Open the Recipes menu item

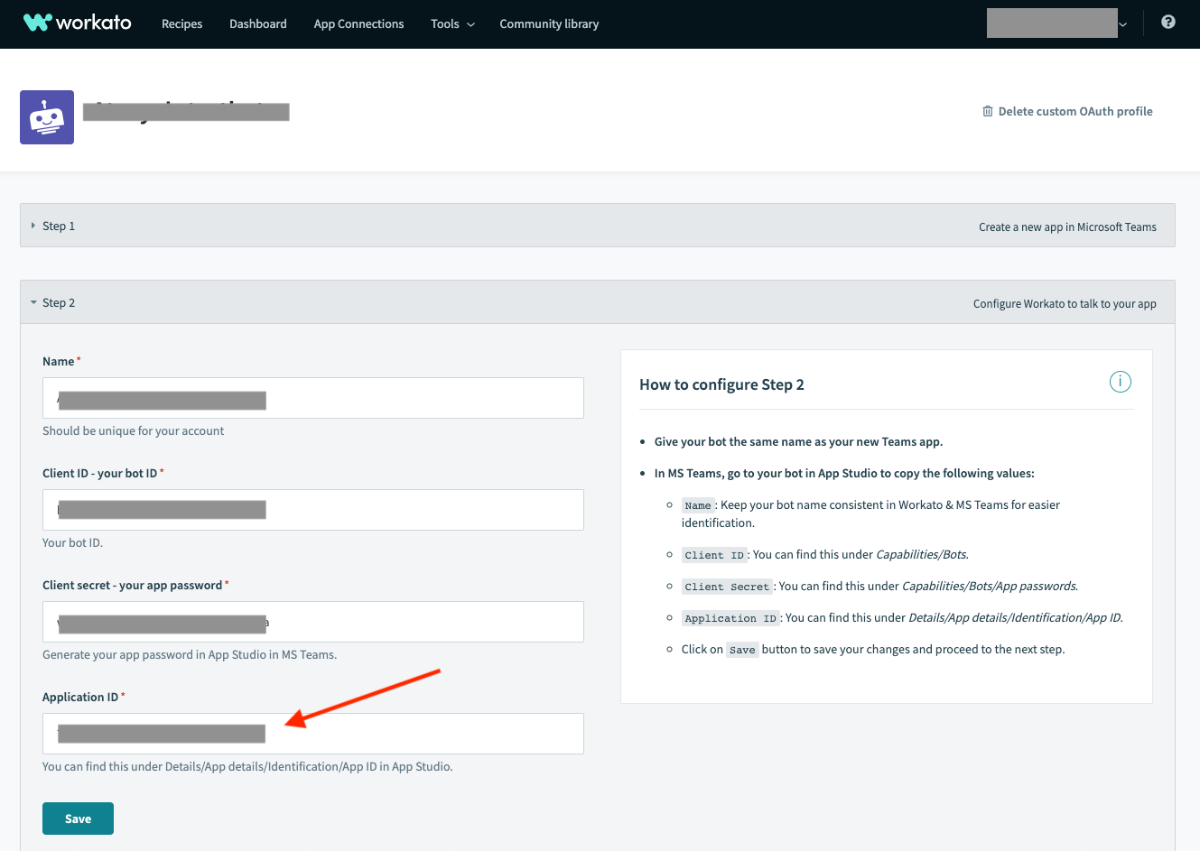(182, 24)
